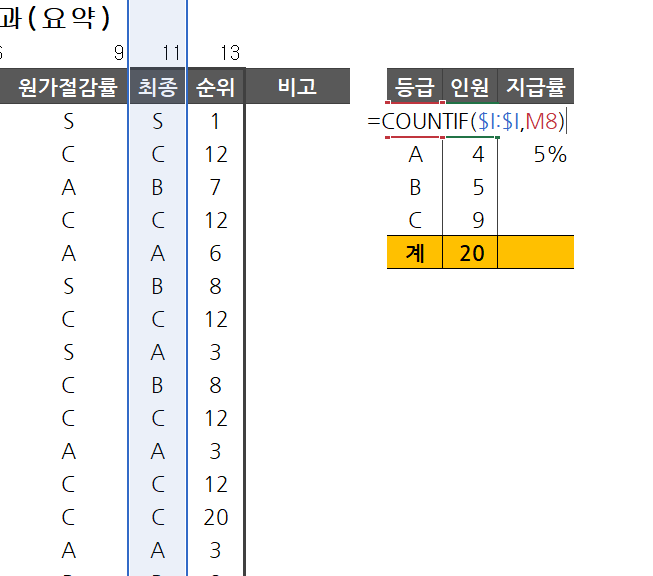Select 원가절감률 S in the rank 1 row

click(69, 121)
